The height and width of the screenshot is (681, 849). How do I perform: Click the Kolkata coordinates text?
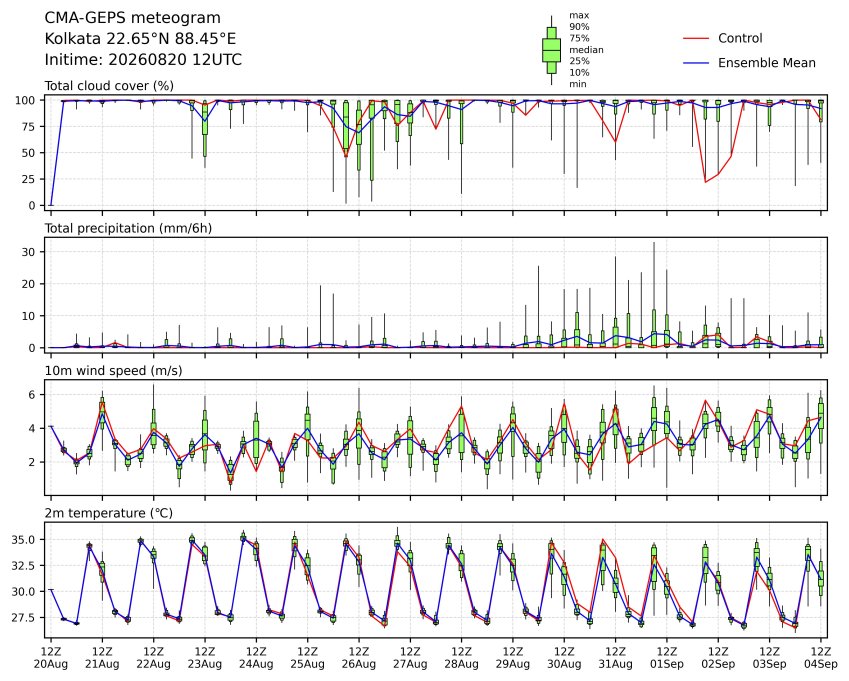(140, 39)
